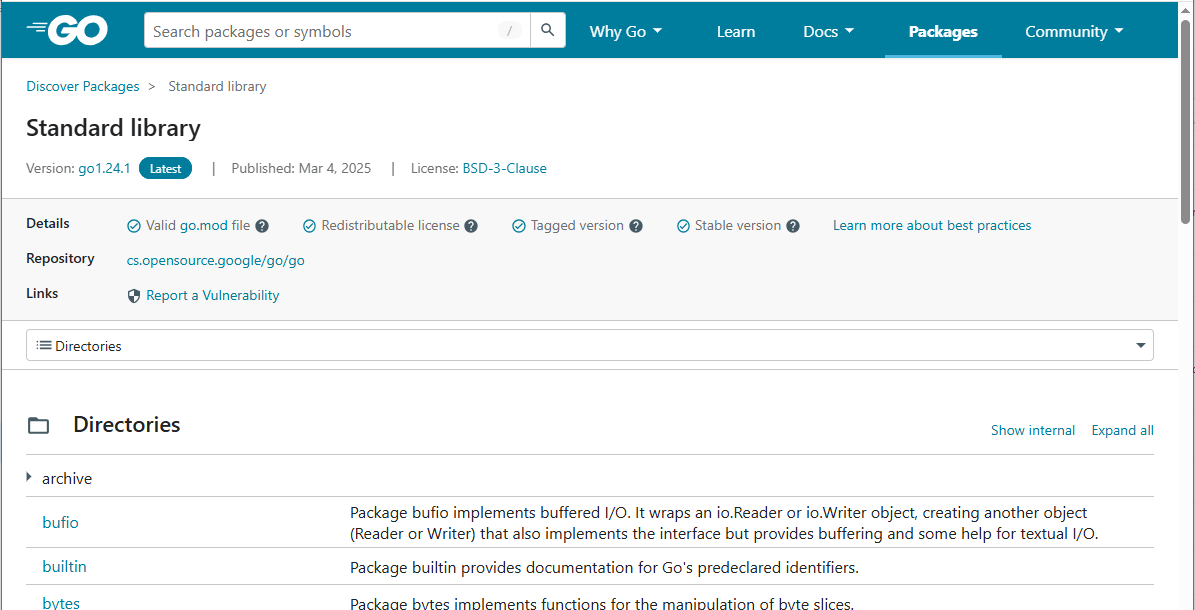Toggle Show internal directories
Viewport: 1195px width, 610px height.
1032,430
